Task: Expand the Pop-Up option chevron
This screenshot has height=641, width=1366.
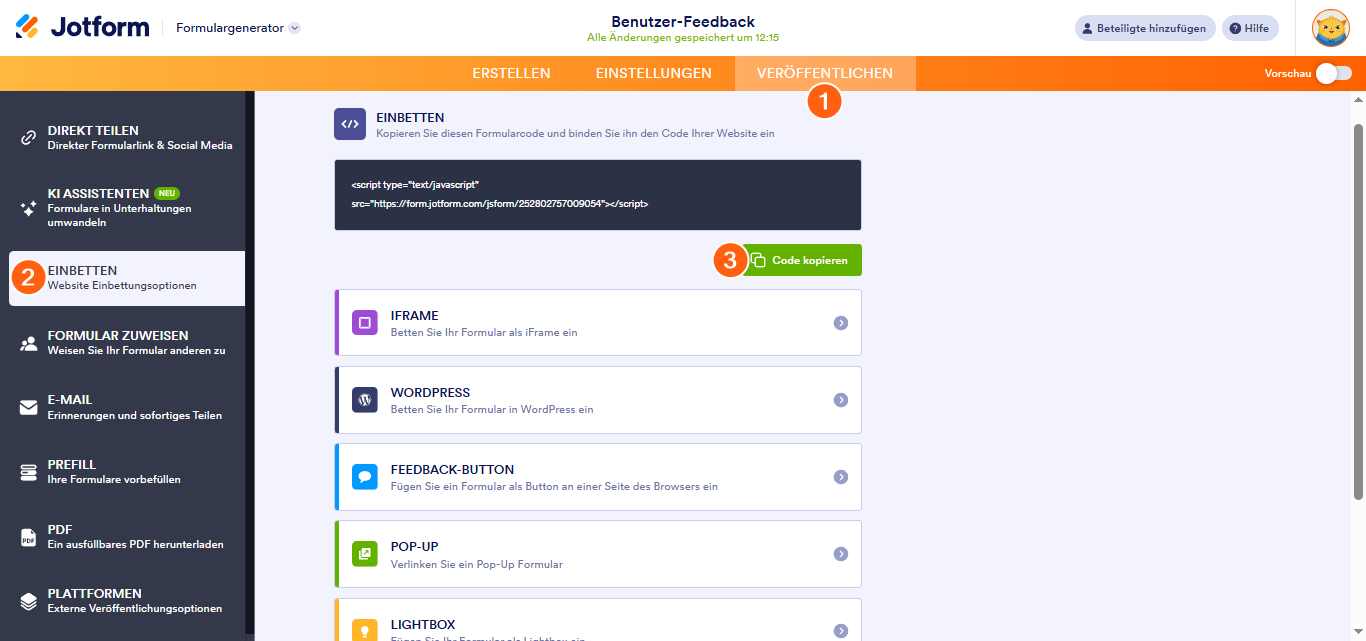Action: click(841, 554)
